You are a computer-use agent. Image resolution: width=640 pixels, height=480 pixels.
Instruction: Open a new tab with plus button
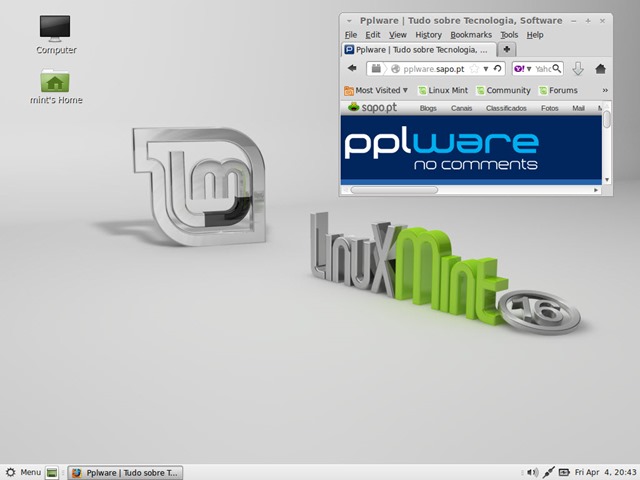click(x=507, y=49)
